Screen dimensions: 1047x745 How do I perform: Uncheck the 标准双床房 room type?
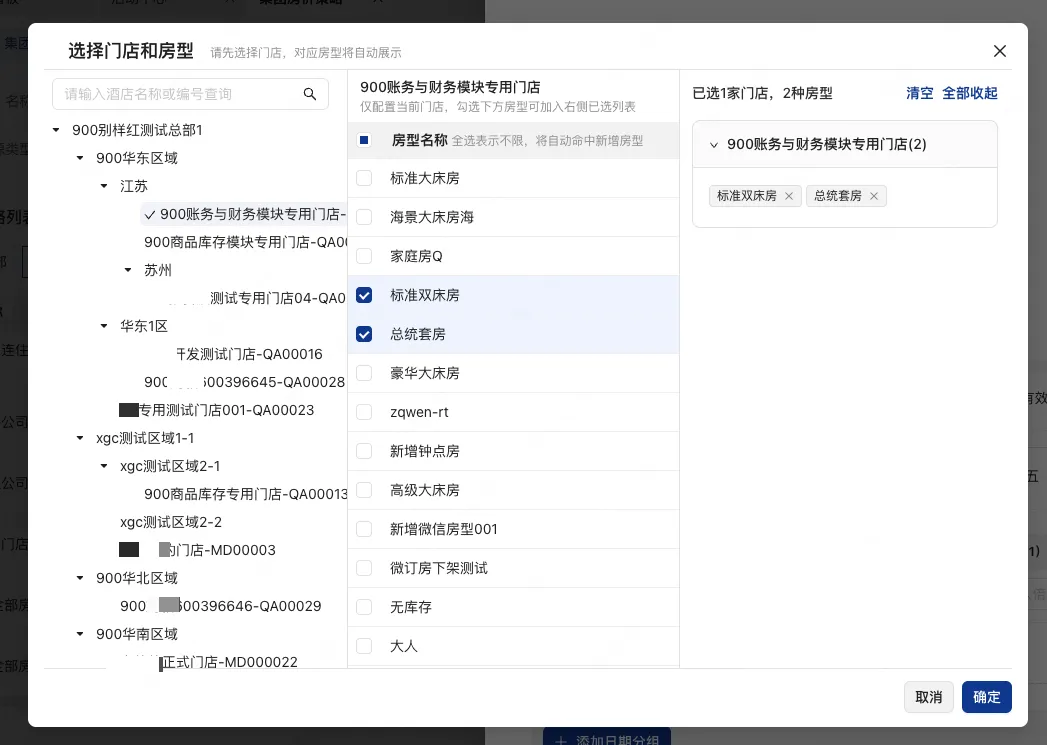pos(364,295)
